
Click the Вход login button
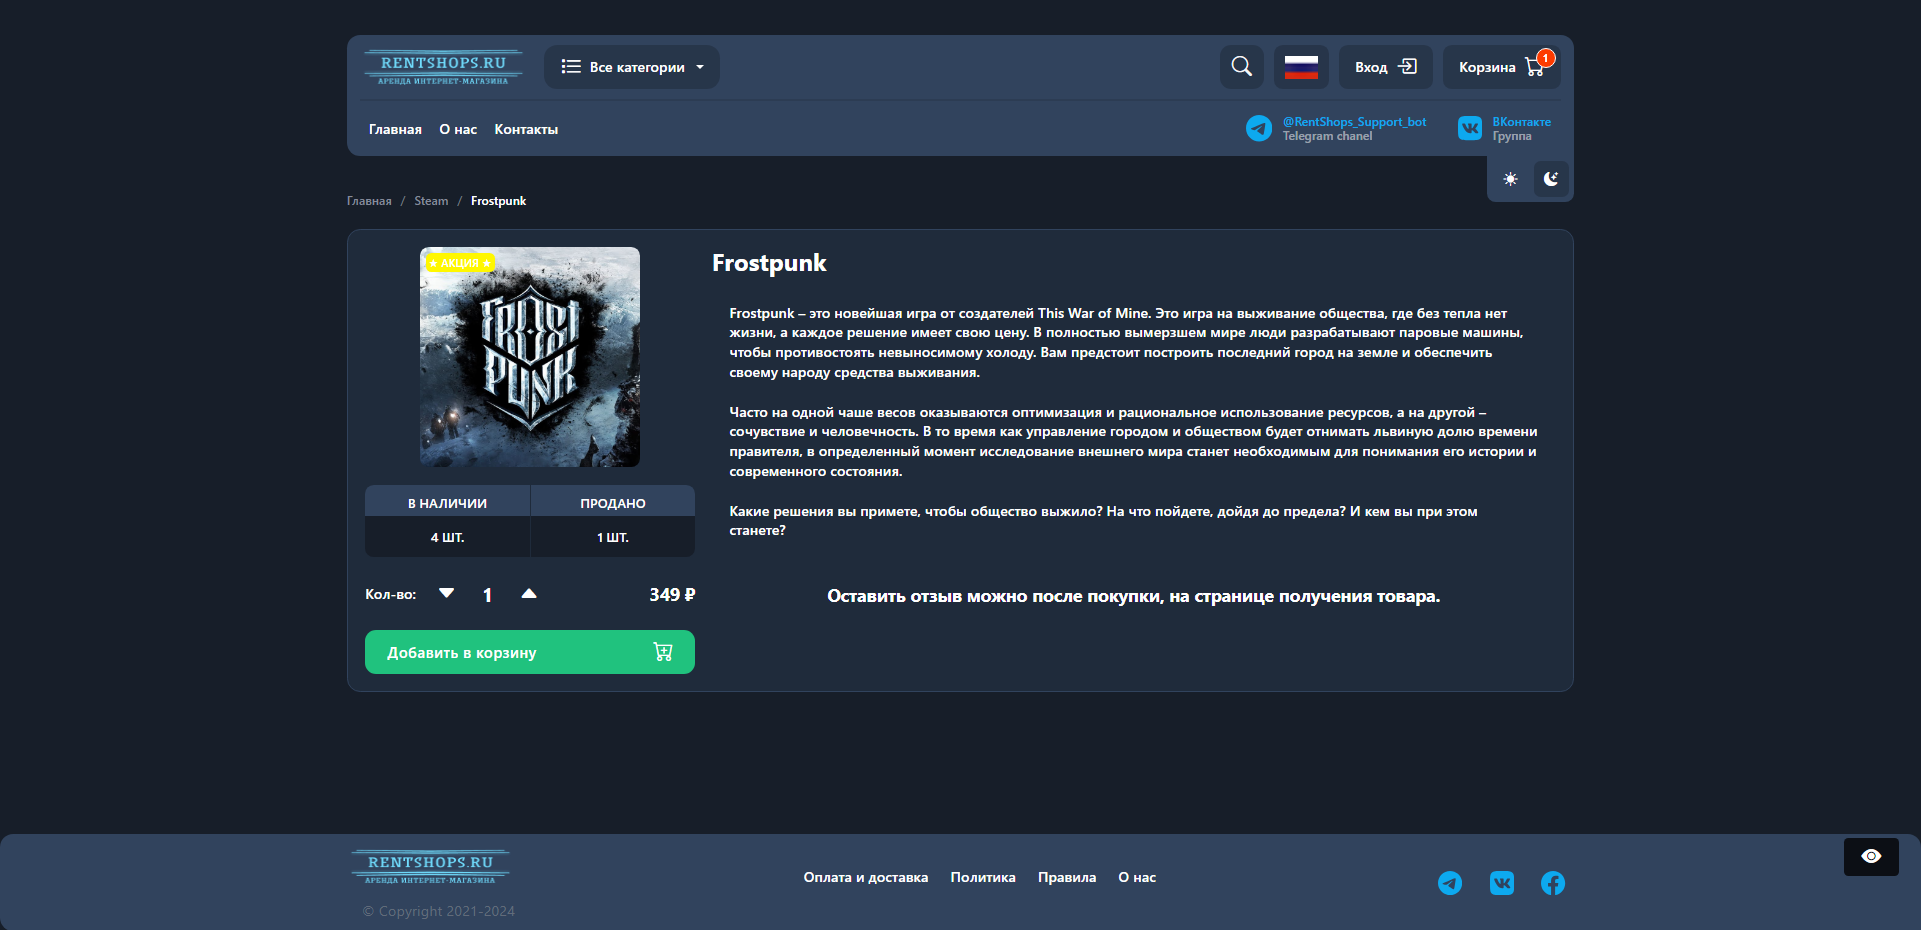click(x=1386, y=67)
